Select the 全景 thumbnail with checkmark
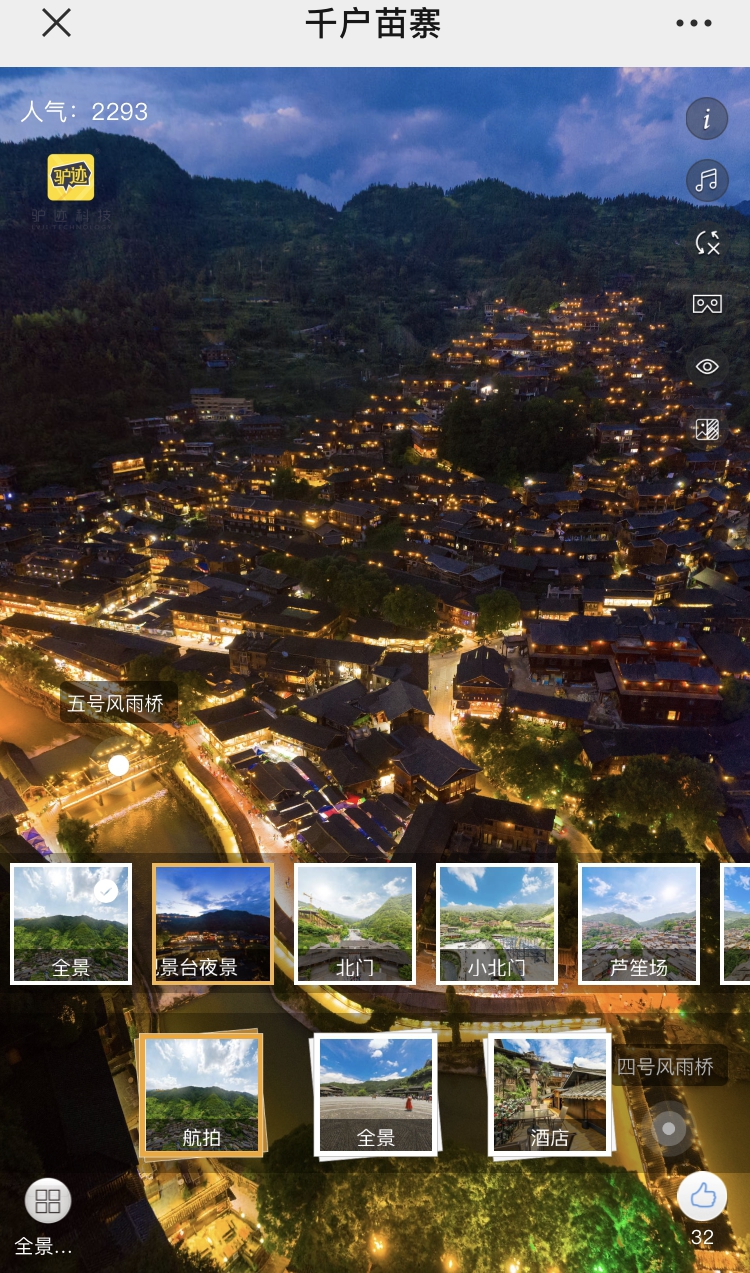This screenshot has height=1273, width=750. point(71,924)
